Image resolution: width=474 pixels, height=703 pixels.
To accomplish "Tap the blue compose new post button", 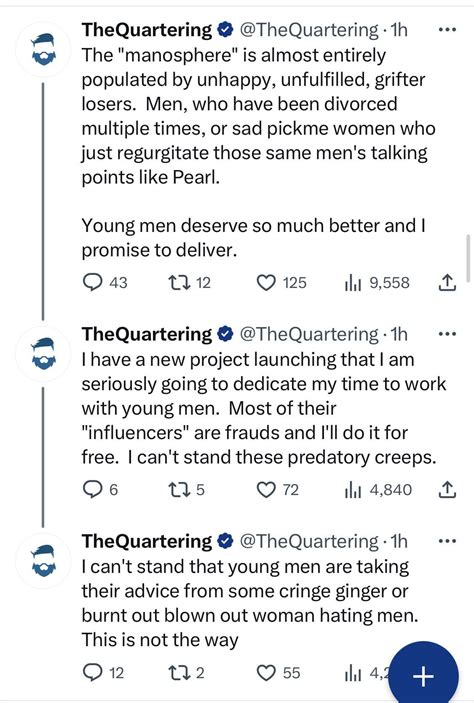I will (x=423, y=675).
